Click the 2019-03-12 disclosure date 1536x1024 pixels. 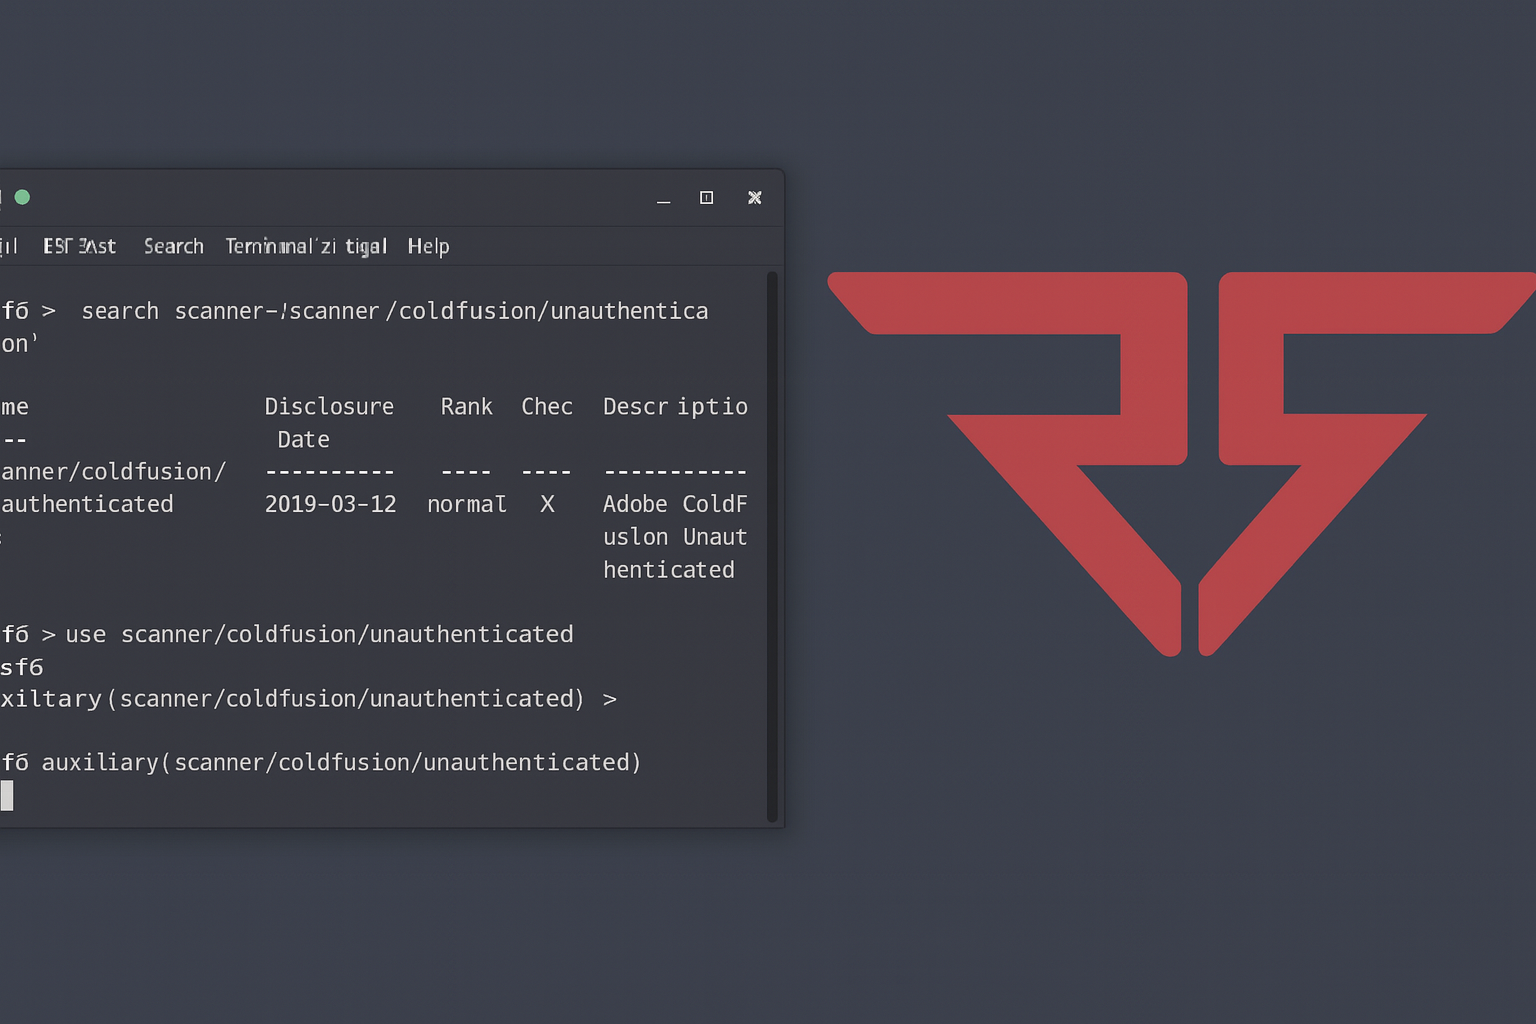[x=330, y=504]
